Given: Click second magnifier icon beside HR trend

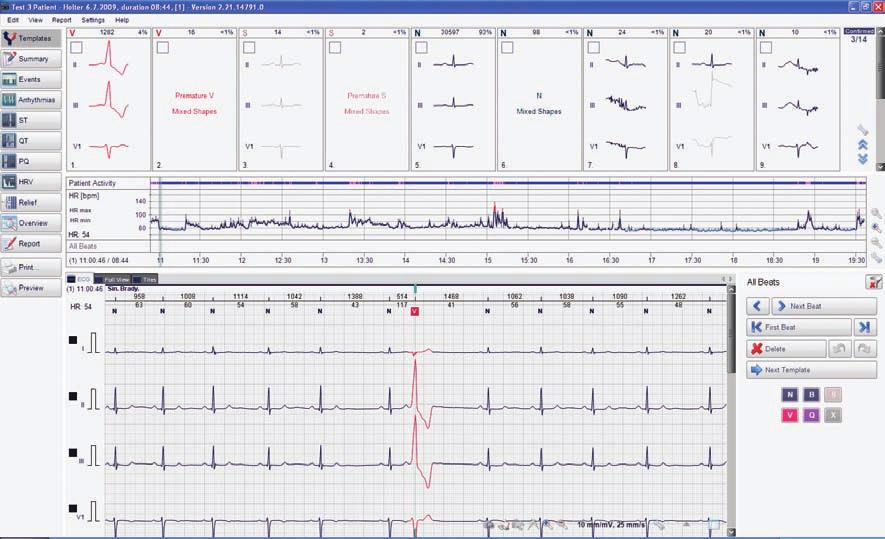Looking at the screenshot, I should pyautogui.click(x=876, y=228).
